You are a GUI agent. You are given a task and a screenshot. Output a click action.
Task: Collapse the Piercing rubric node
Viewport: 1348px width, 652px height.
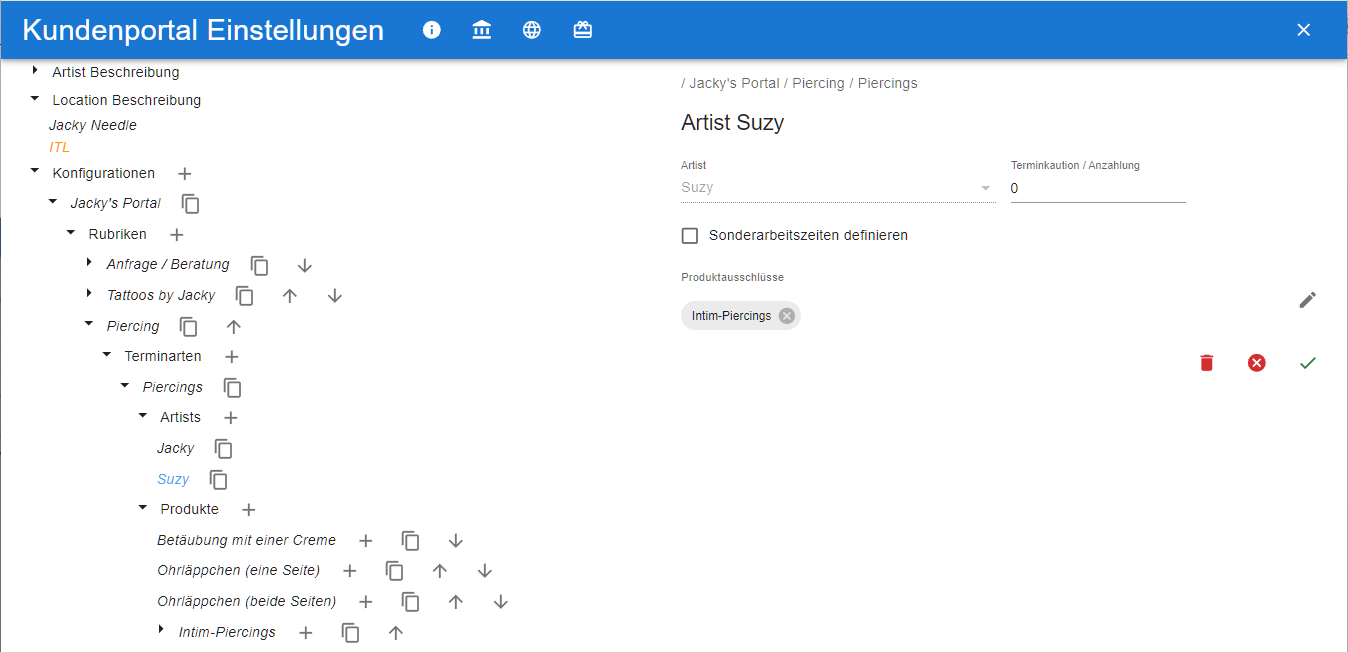pyautogui.click(x=89, y=324)
